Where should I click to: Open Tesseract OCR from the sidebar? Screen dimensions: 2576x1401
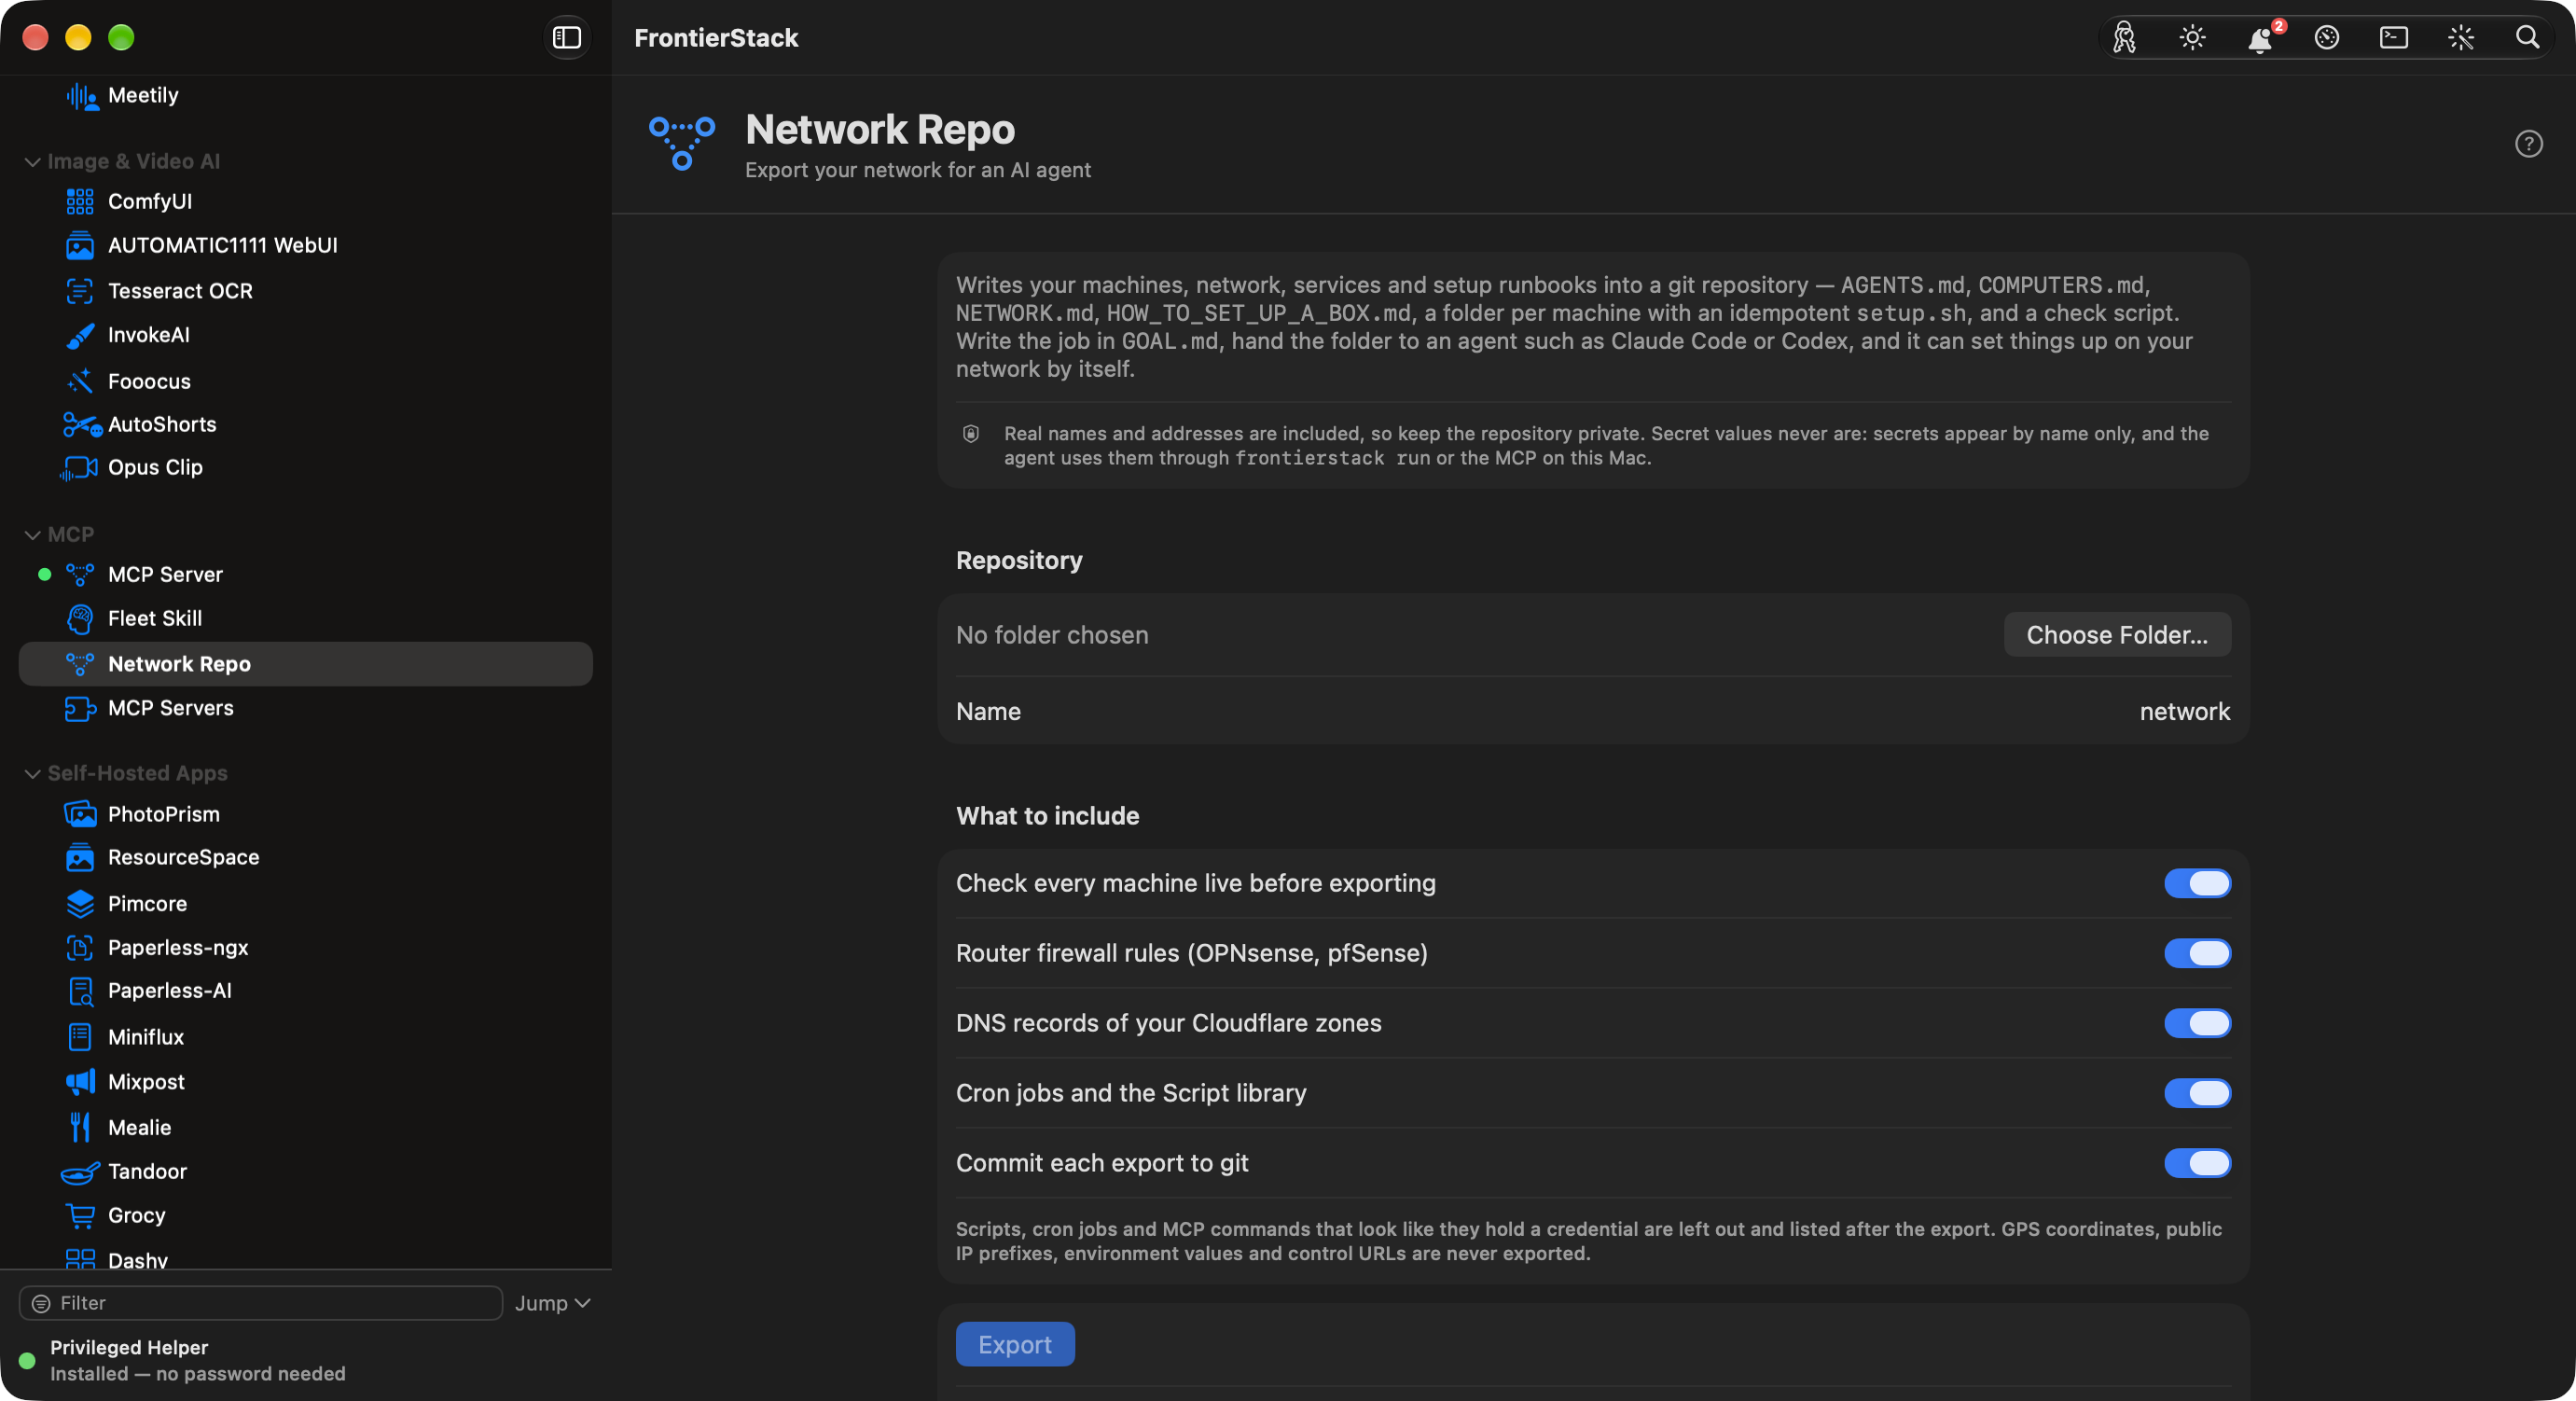[306, 291]
